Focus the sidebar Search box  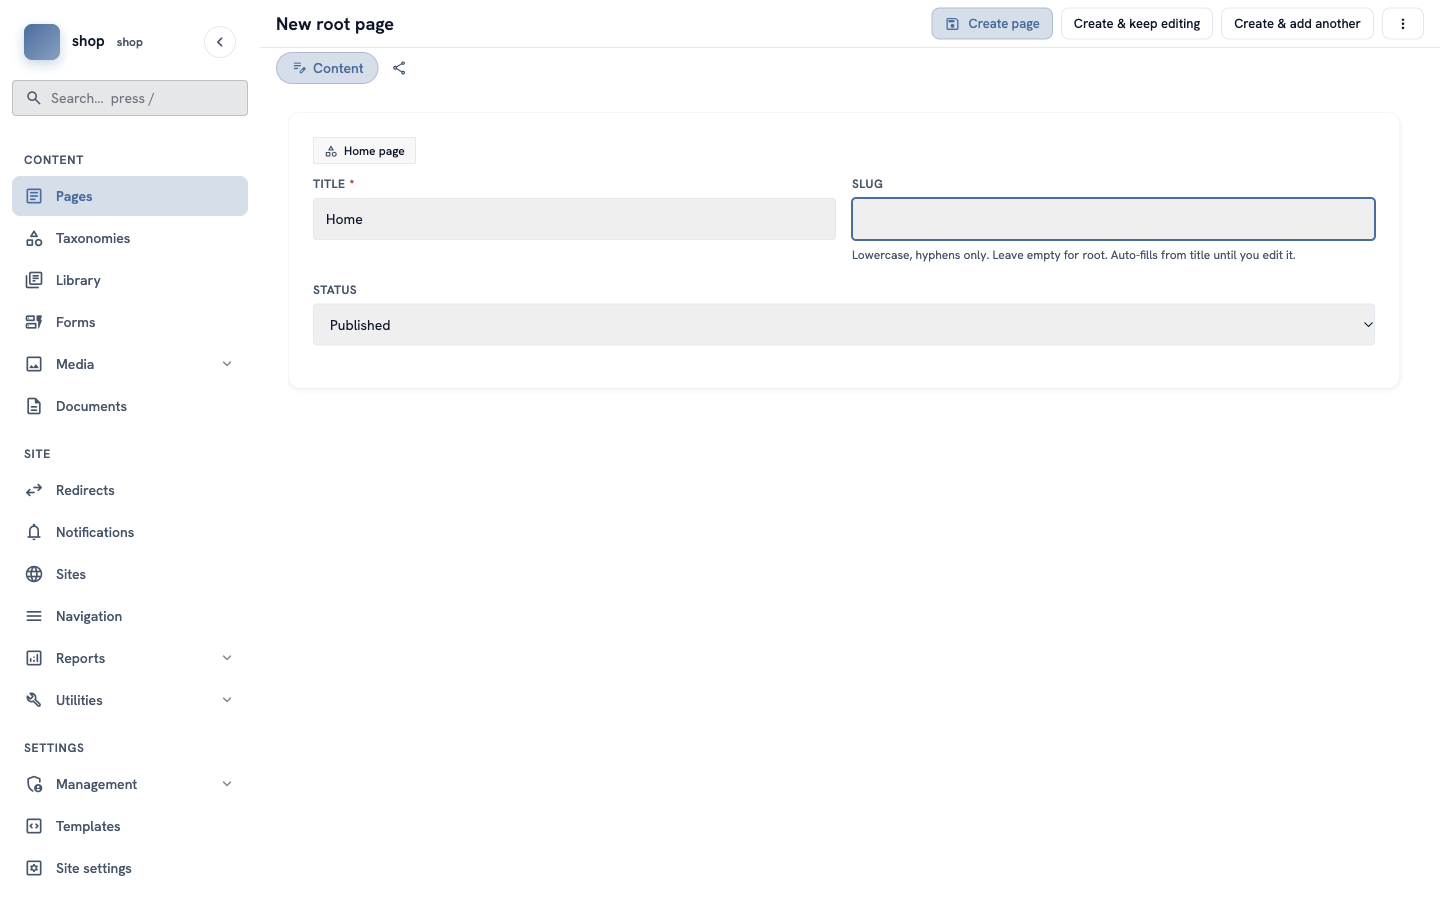pos(130,98)
